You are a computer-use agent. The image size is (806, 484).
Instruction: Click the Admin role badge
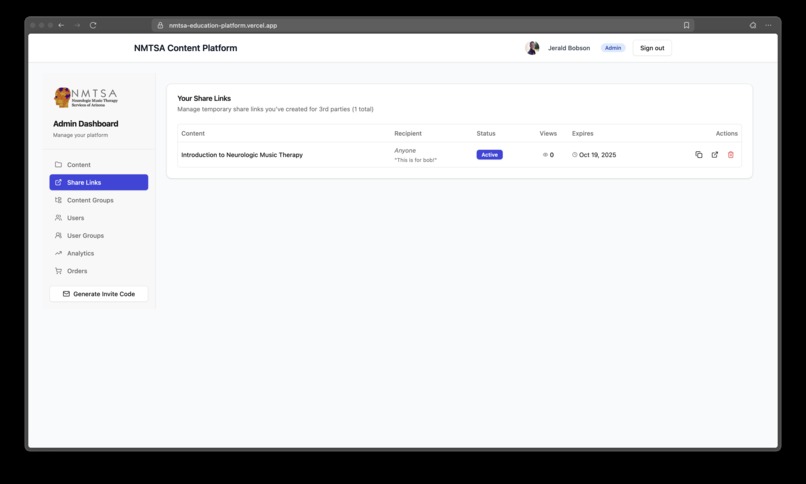point(613,48)
